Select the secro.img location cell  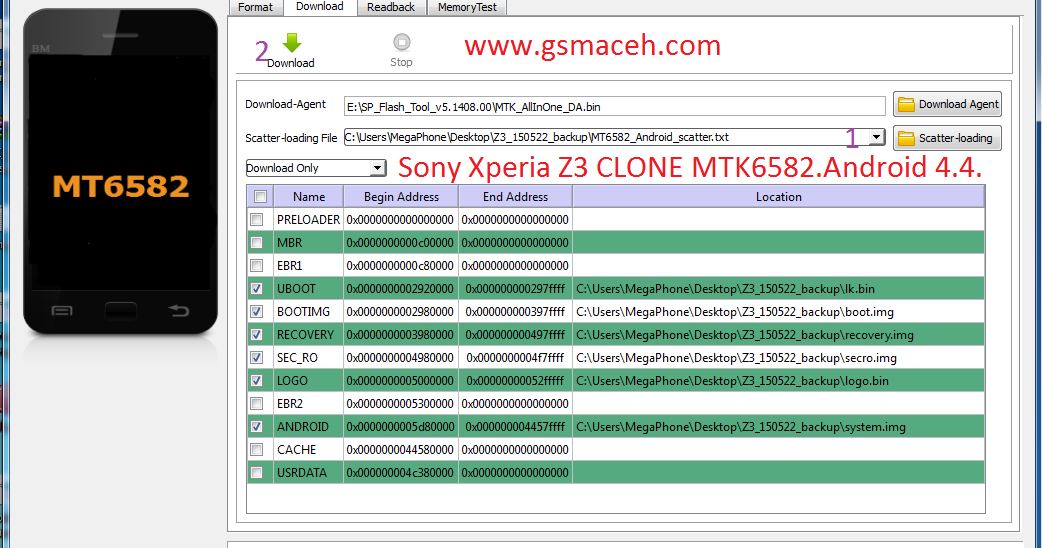click(779, 357)
